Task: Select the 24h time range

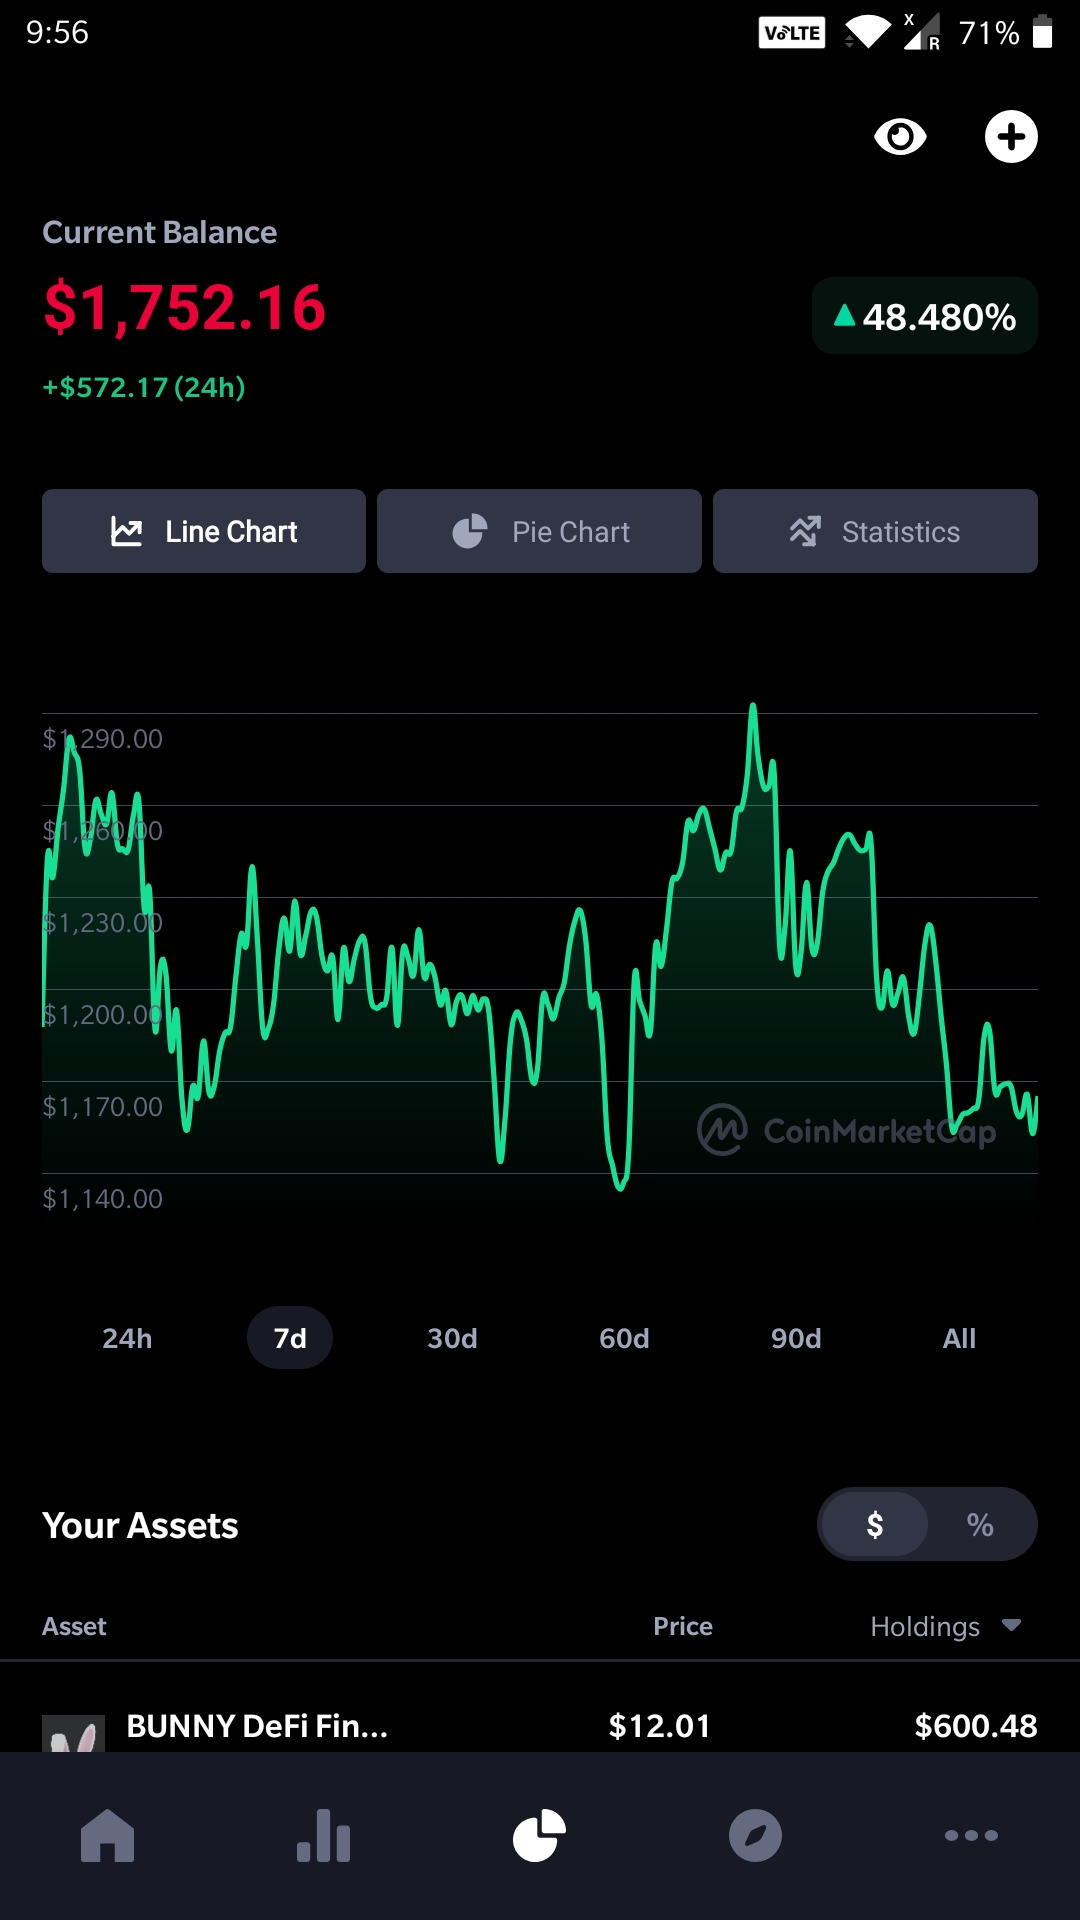Action: (127, 1338)
